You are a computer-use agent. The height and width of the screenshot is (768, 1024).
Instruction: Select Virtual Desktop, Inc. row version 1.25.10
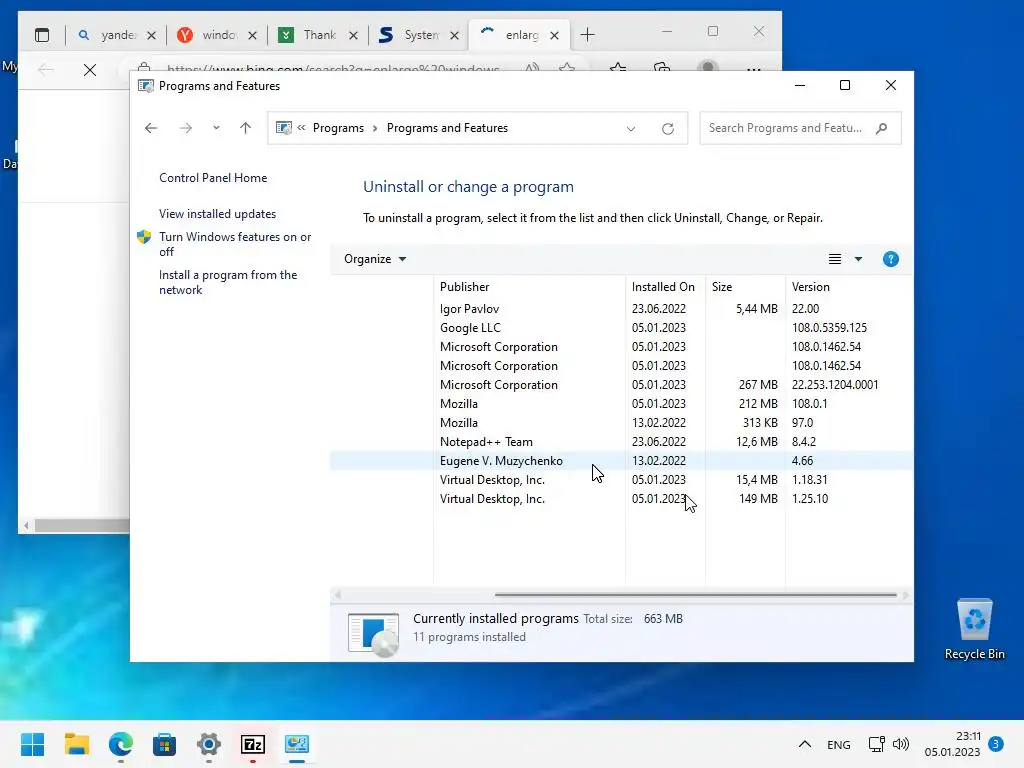tap(621, 498)
